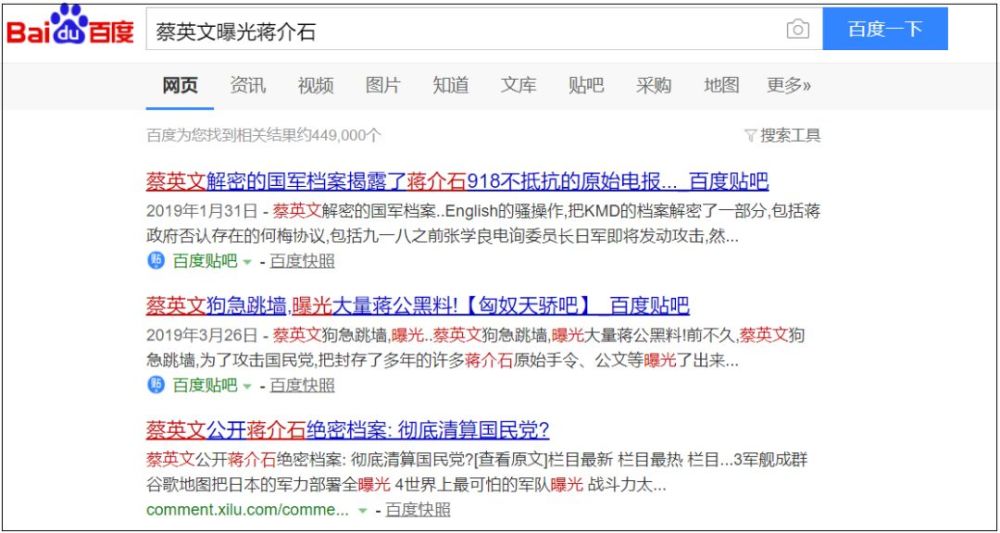
Task: Click Tieba icon under first result
Action: [156, 261]
